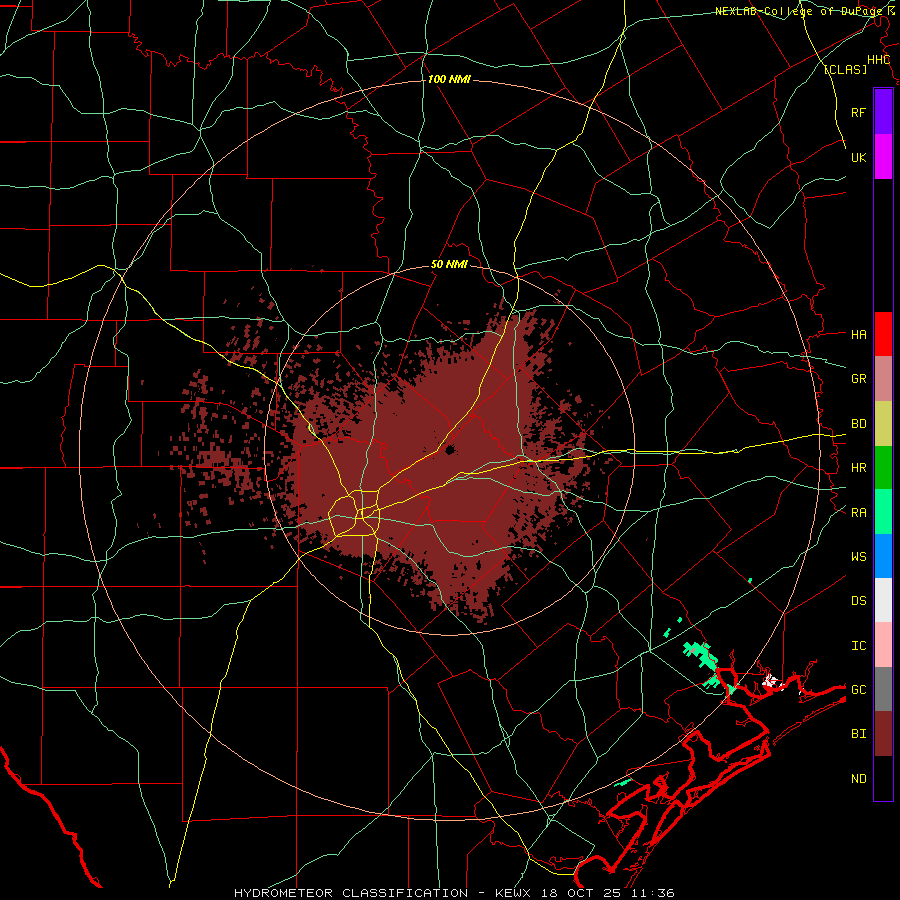Click the UK legend label
Viewport: 900px width, 900px height.
[x=858, y=157]
